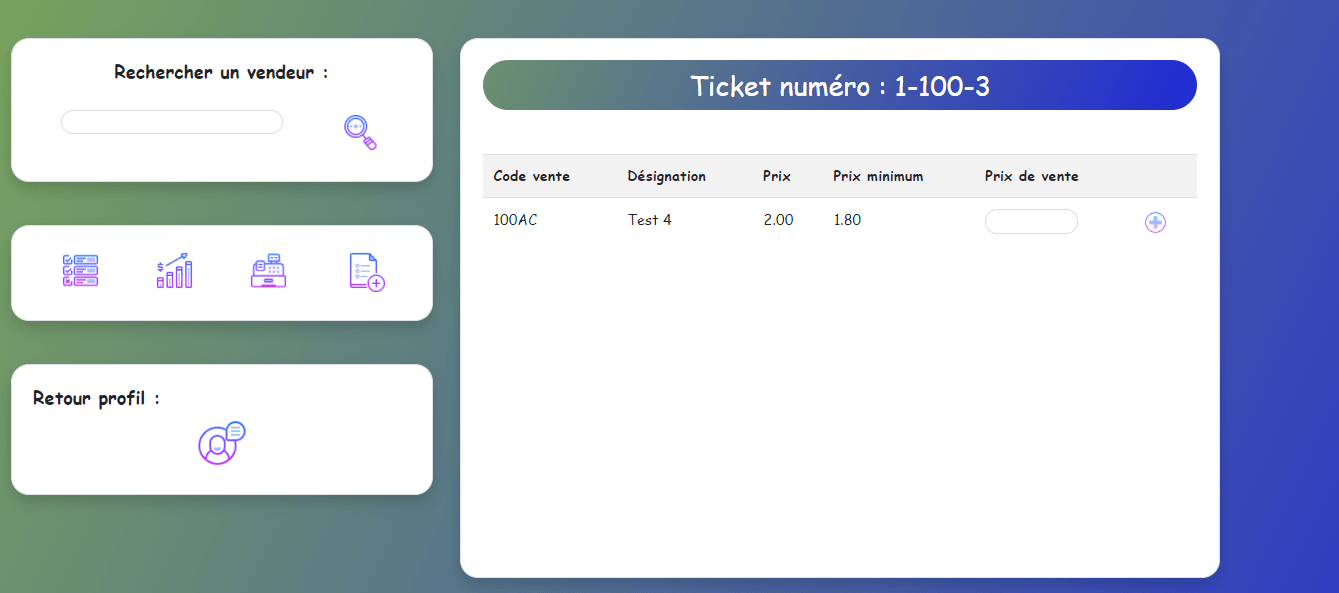Click the magnifying glass search icon
This screenshot has height=593, width=1339.
click(x=360, y=132)
